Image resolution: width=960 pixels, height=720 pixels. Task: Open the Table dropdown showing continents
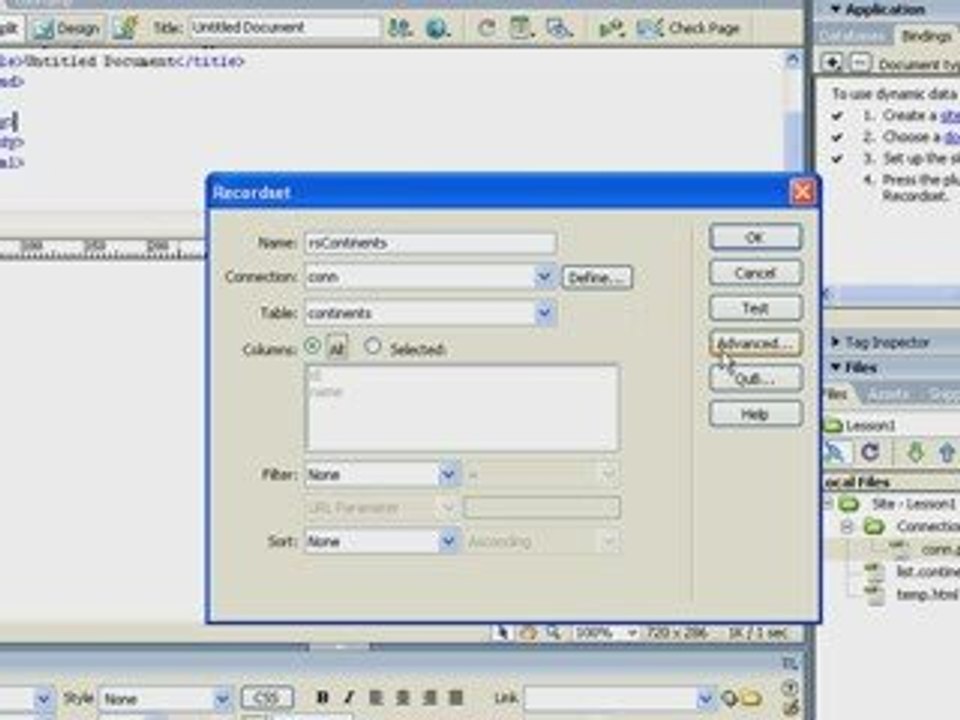coord(544,313)
